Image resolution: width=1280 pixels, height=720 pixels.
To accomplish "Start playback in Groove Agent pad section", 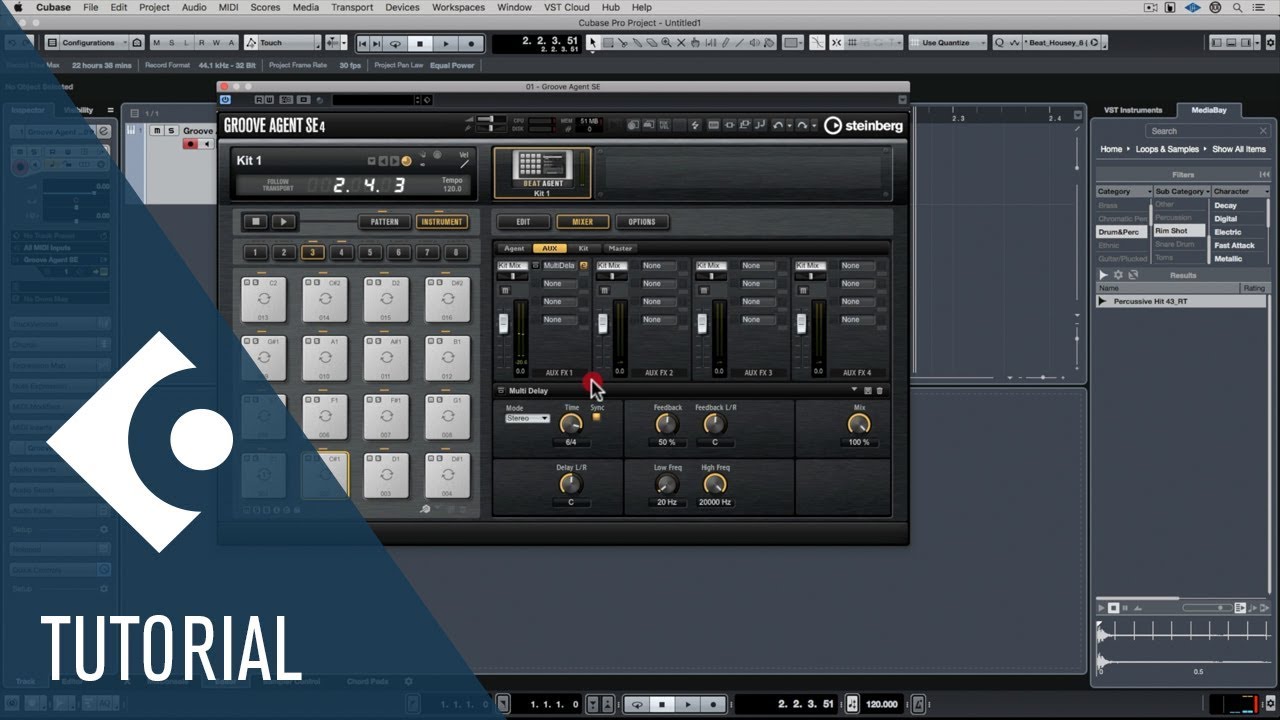I will tap(283, 222).
